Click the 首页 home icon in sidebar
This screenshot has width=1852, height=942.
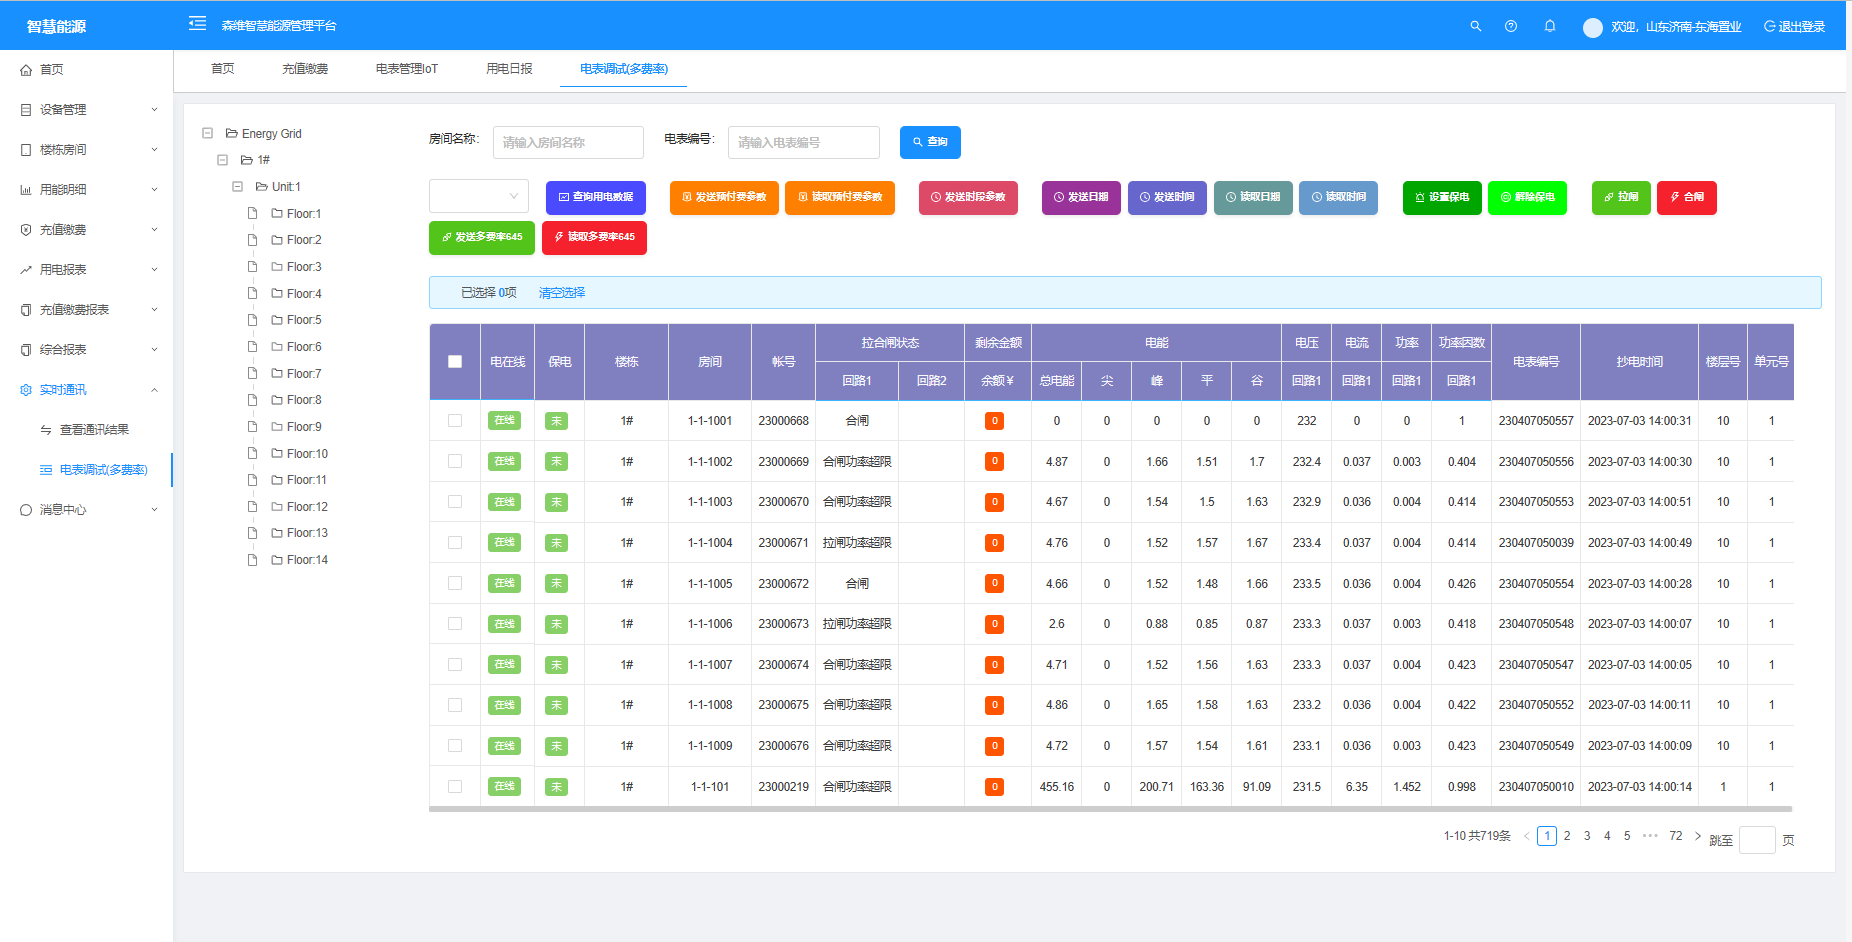coord(26,70)
